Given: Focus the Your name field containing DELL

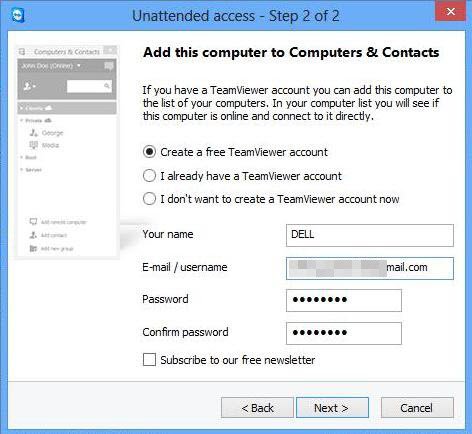Looking at the screenshot, I should click(370, 235).
